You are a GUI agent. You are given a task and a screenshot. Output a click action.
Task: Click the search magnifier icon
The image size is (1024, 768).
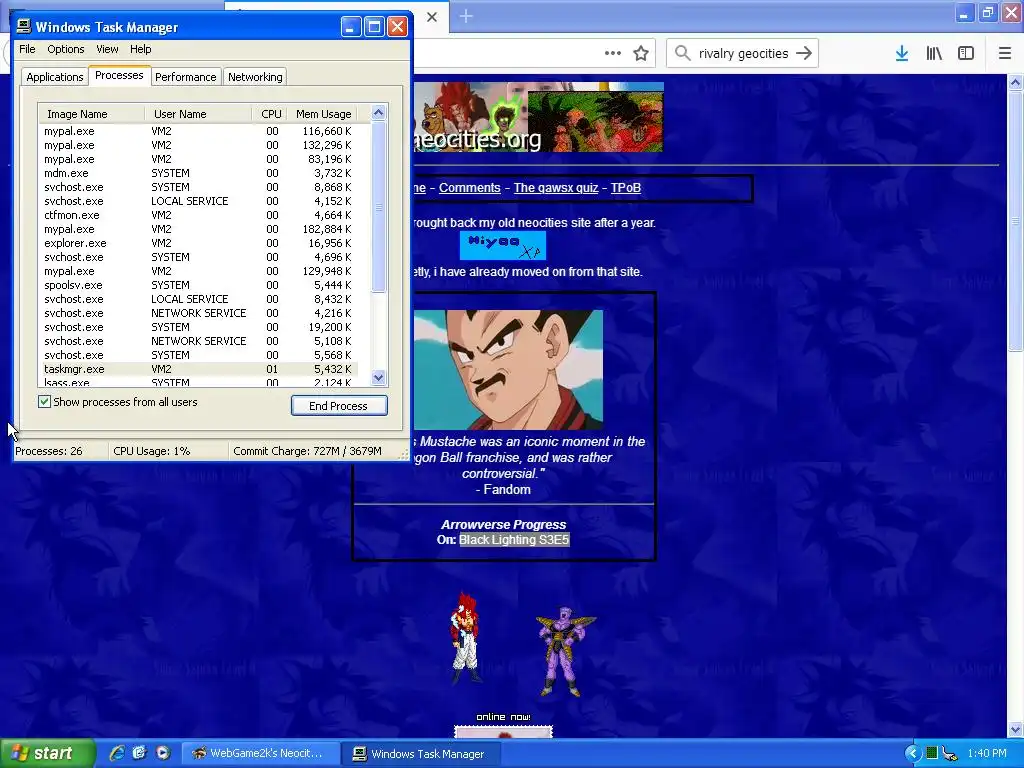point(682,53)
